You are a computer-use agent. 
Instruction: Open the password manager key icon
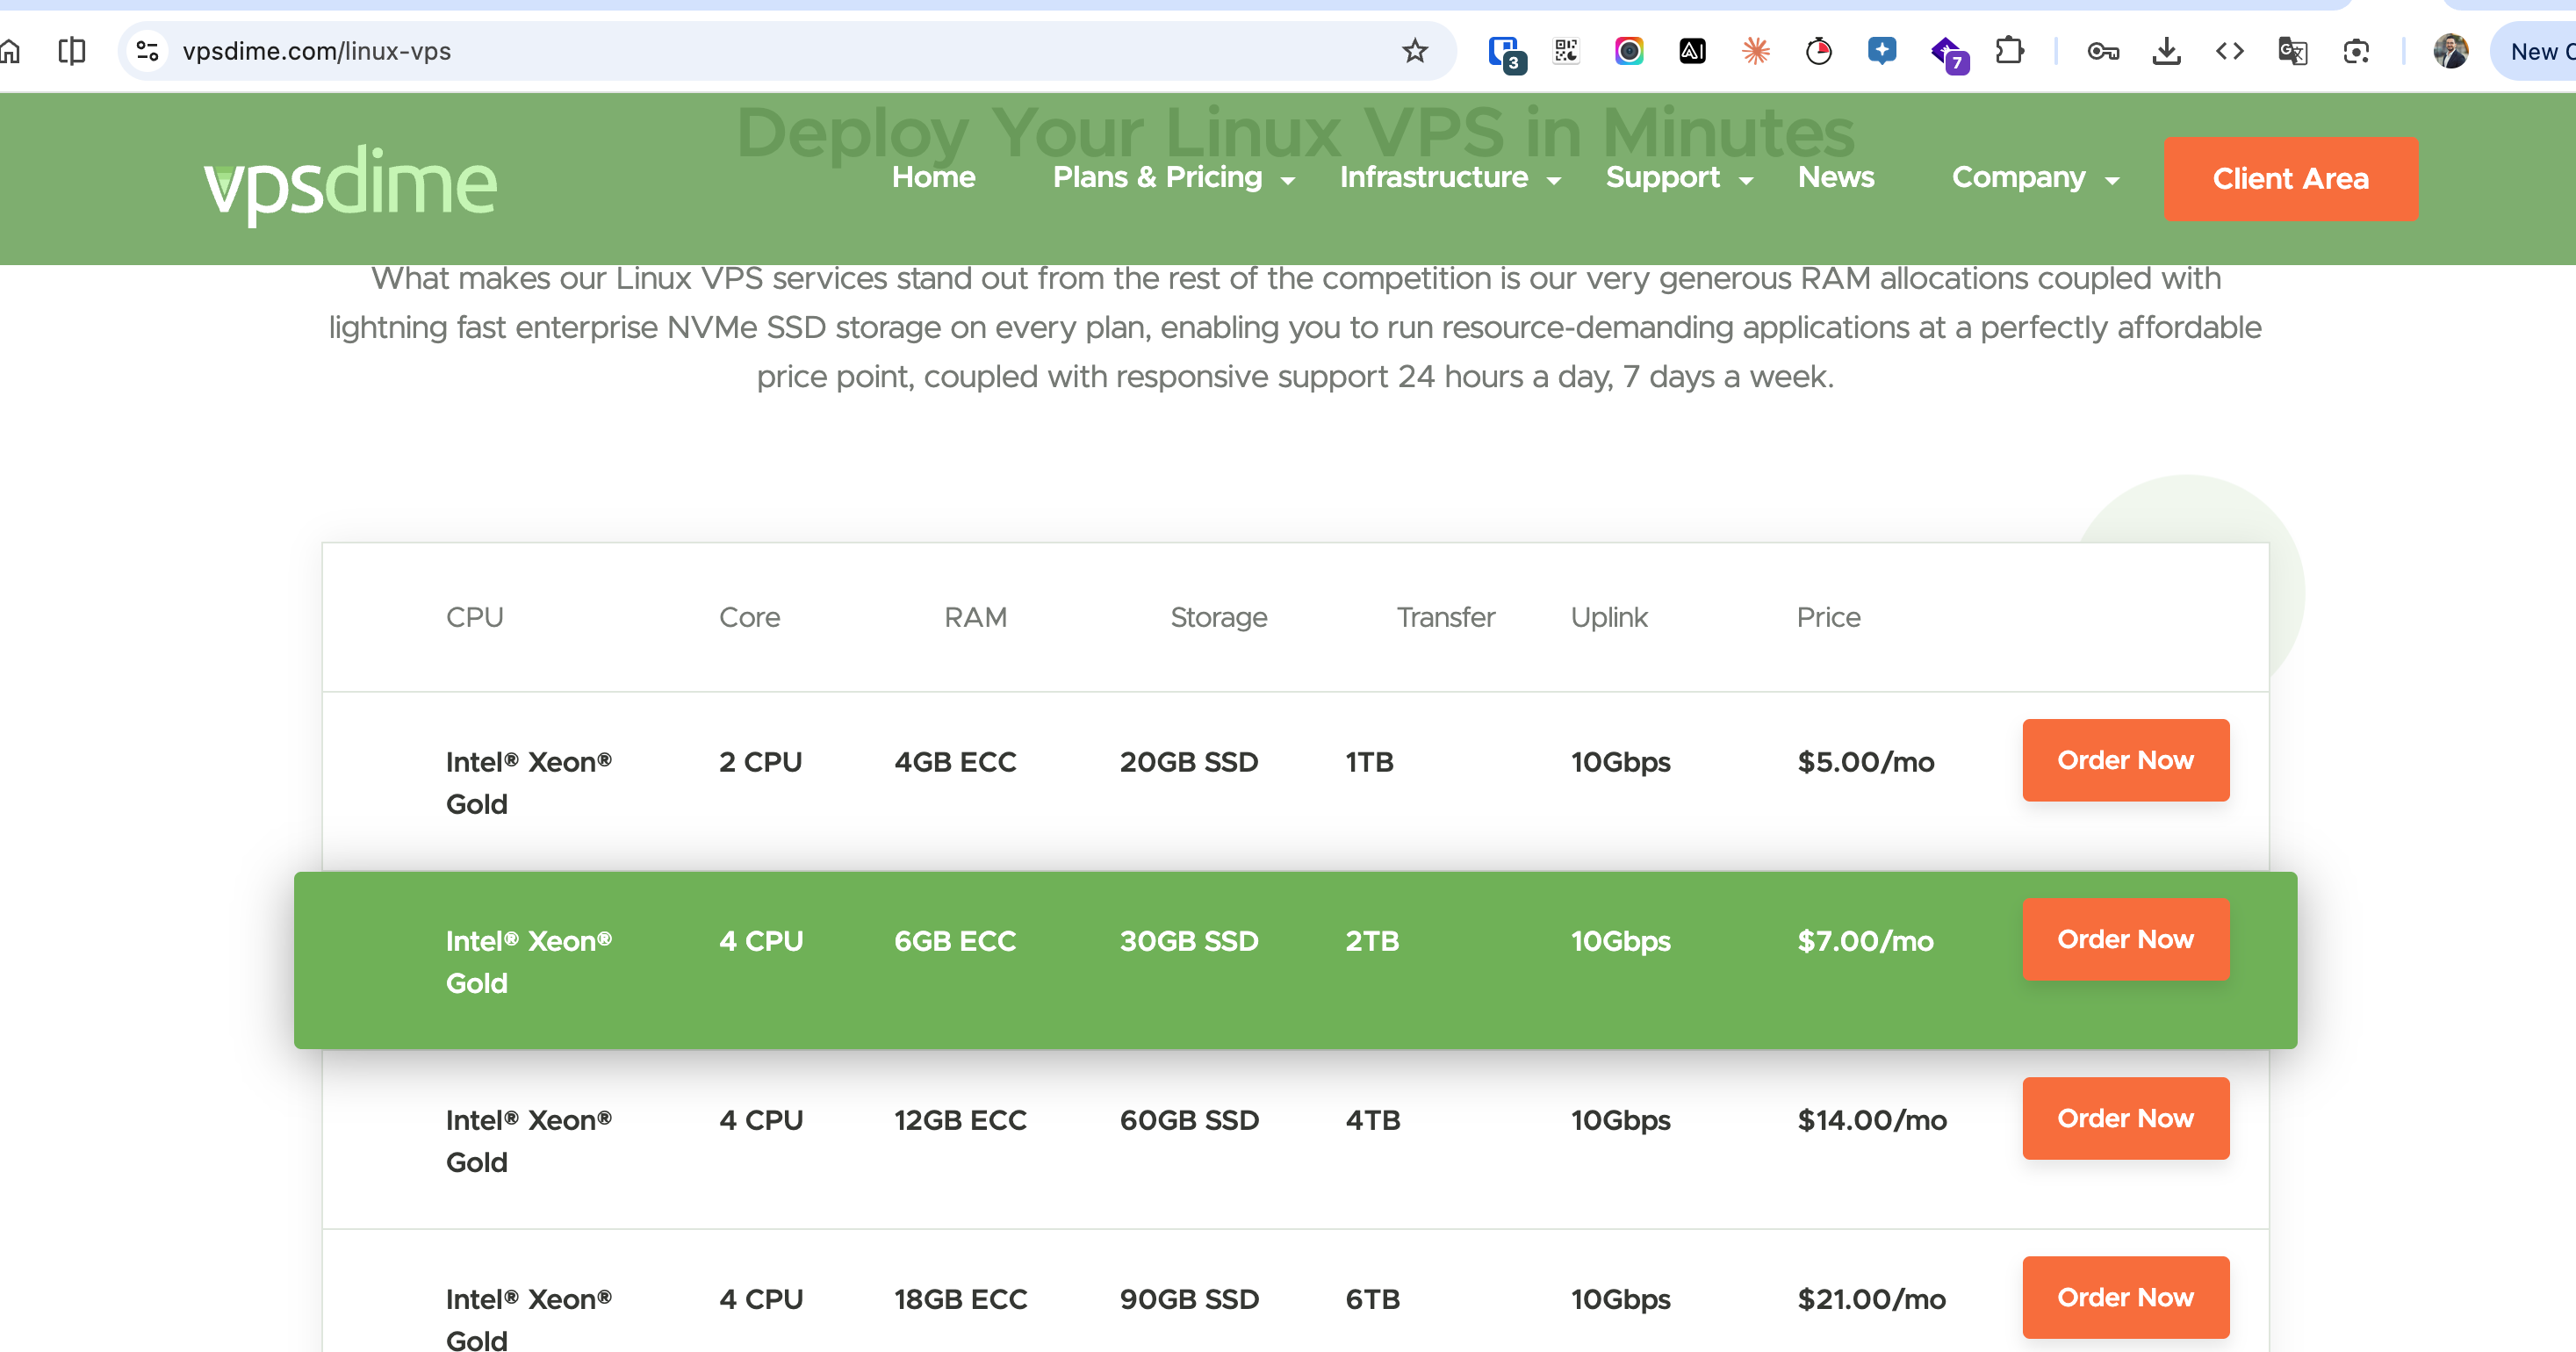(x=2103, y=51)
